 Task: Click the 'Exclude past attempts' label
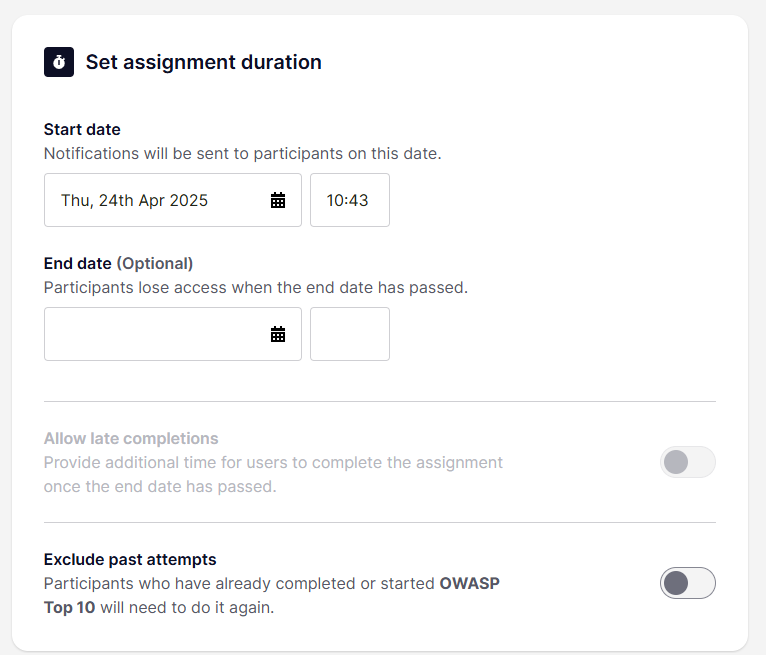pos(130,559)
